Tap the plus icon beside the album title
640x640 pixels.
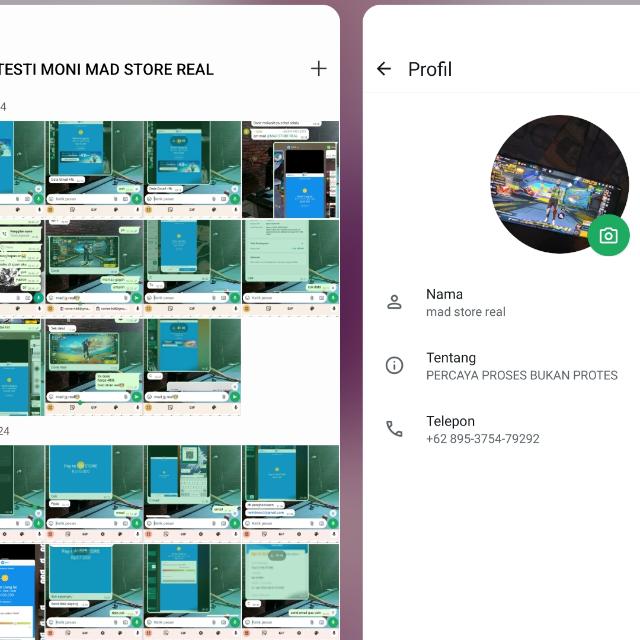point(318,69)
